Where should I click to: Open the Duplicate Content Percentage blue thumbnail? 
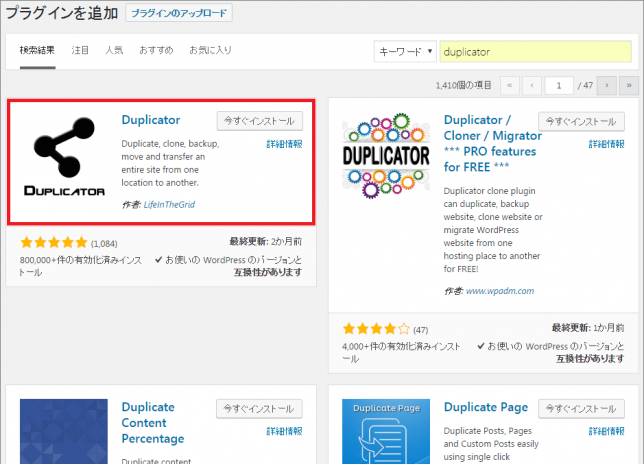point(64,431)
